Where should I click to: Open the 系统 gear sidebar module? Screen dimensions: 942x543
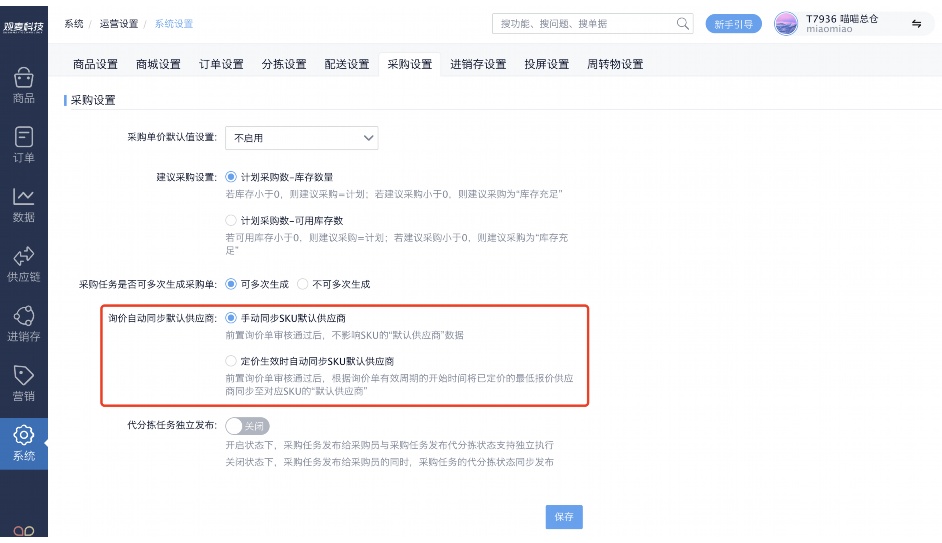point(23,443)
